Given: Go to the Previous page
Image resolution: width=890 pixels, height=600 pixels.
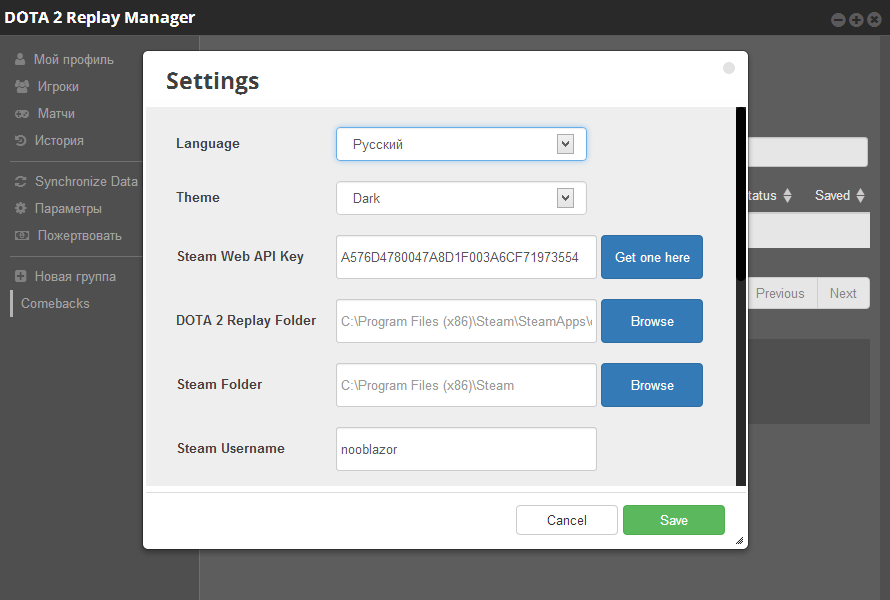Looking at the screenshot, I should 782,293.
